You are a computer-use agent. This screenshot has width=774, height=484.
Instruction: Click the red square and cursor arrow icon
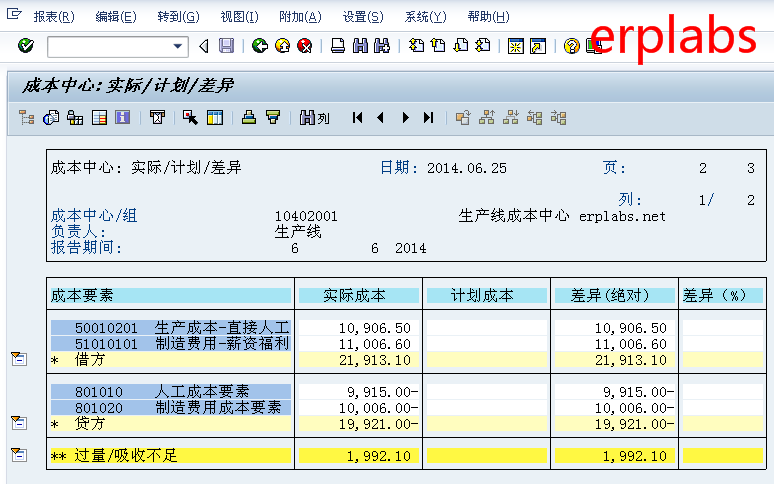(x=190, y=117)
